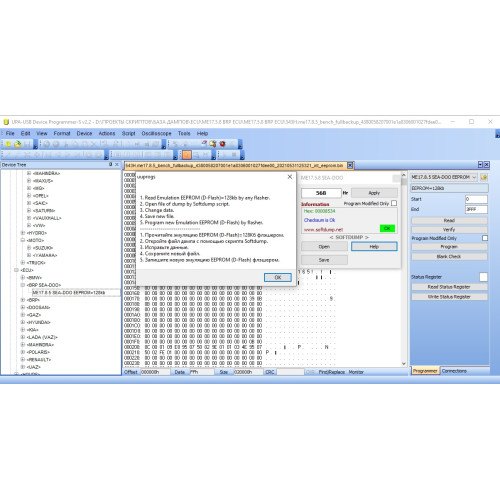Click the new file toolbar icon

8,144
